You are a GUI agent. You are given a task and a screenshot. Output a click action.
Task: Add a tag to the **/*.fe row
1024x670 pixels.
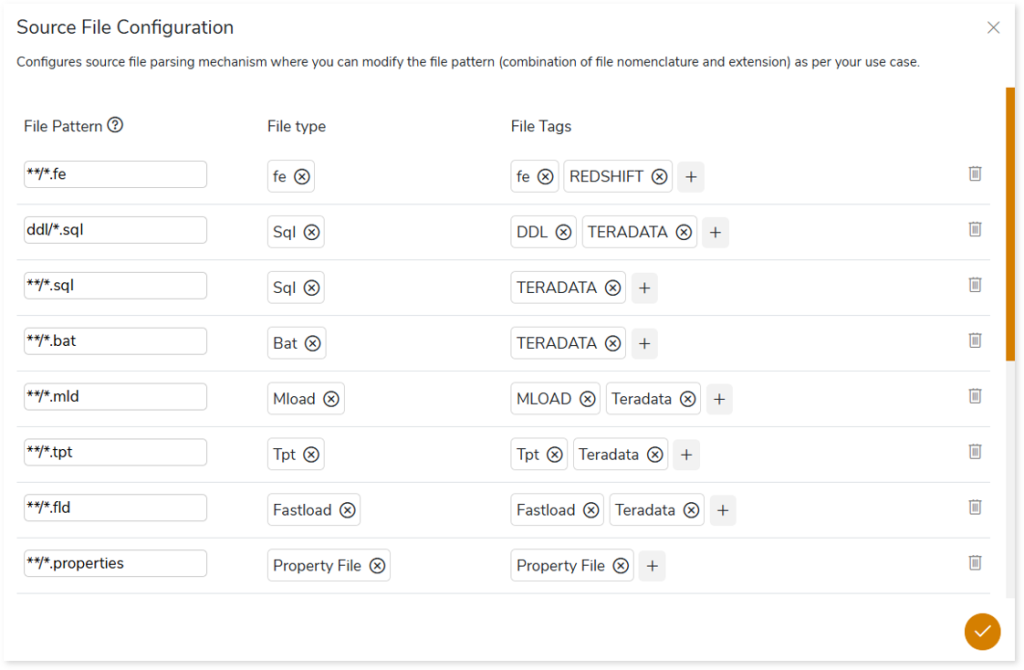[690, 177]
